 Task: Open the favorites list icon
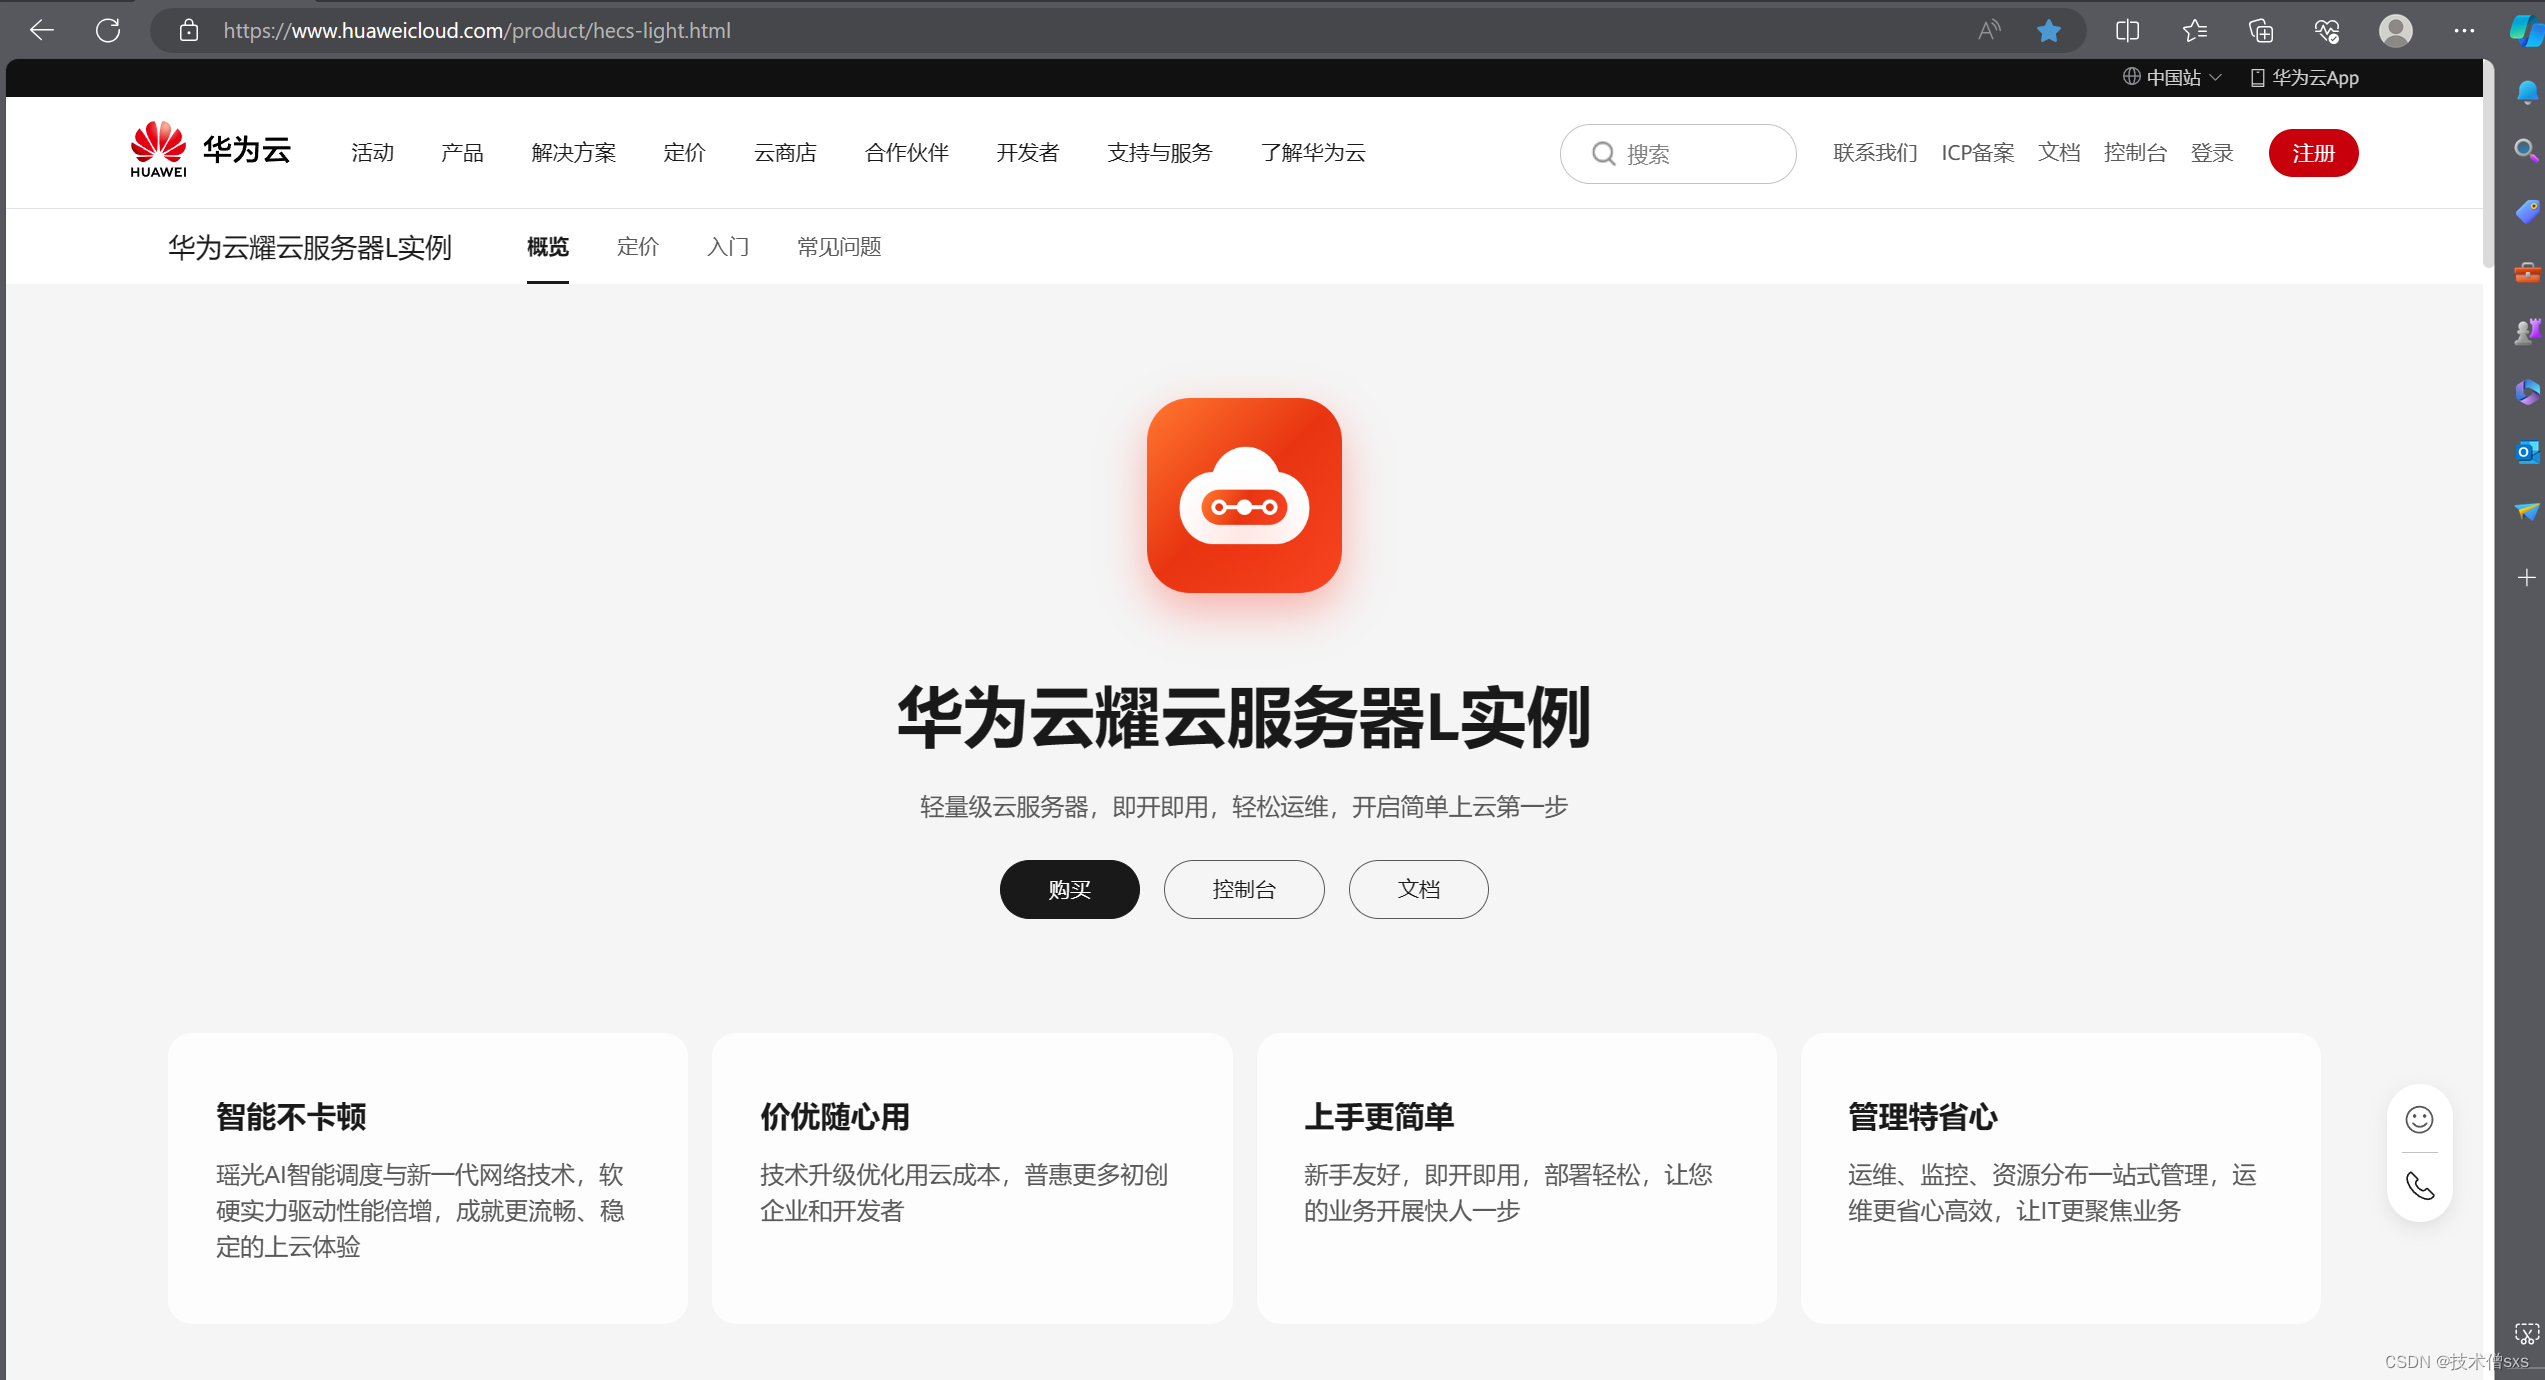[x=2194, y=30]
